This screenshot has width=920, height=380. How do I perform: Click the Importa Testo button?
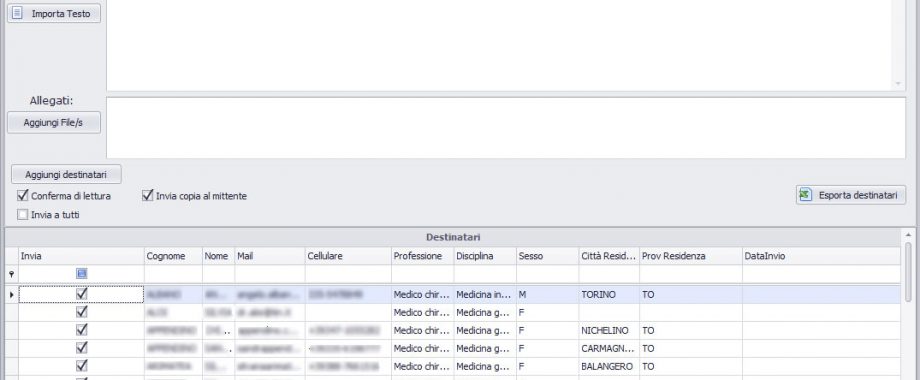tap(54, 13)
